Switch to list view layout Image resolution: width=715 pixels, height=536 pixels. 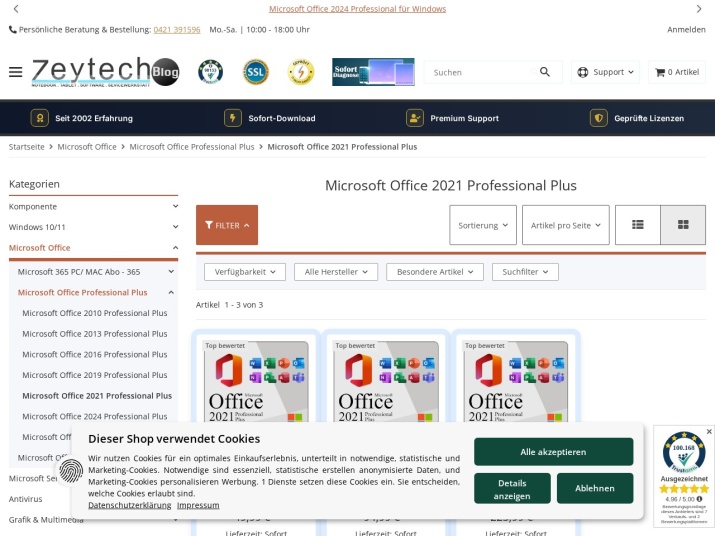pos(637,225)
